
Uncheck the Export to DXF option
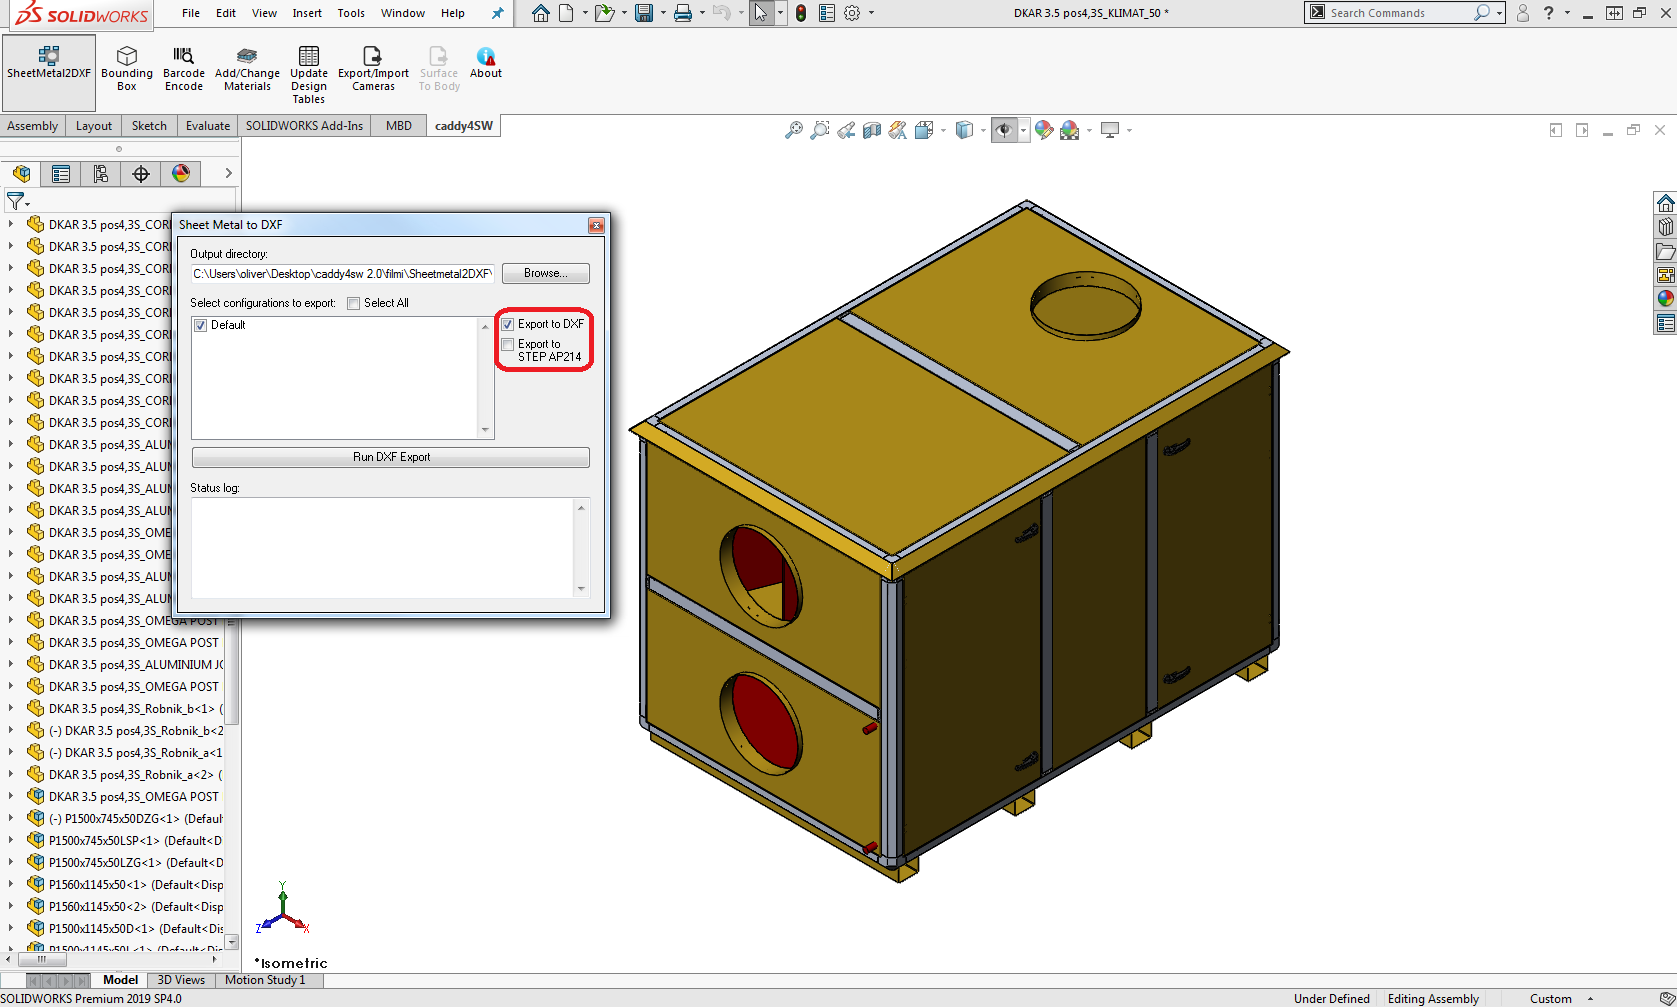[508, 324]
